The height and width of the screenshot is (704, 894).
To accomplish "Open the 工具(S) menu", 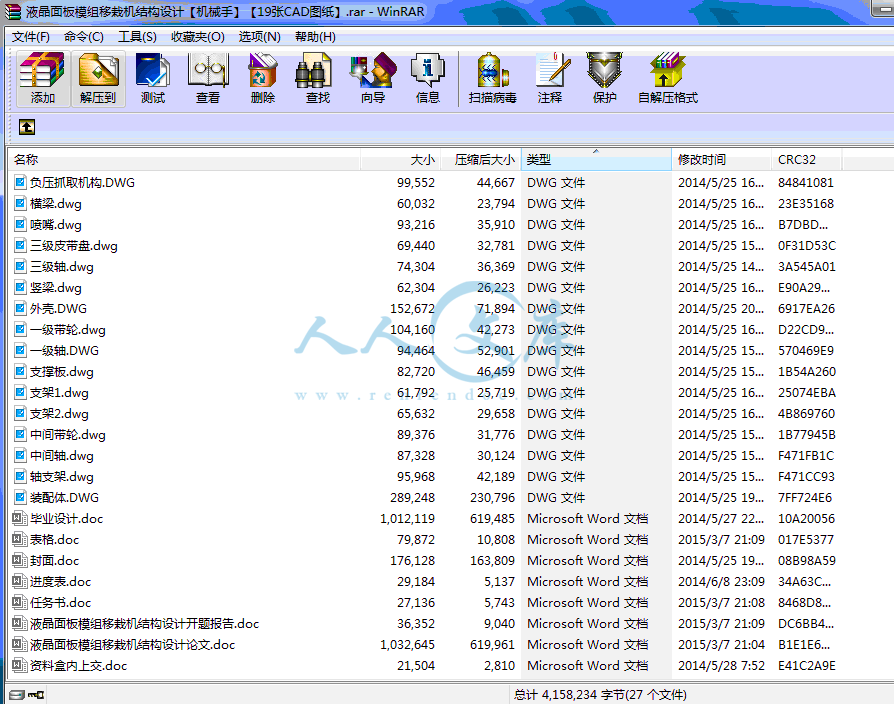I will 137,37.
